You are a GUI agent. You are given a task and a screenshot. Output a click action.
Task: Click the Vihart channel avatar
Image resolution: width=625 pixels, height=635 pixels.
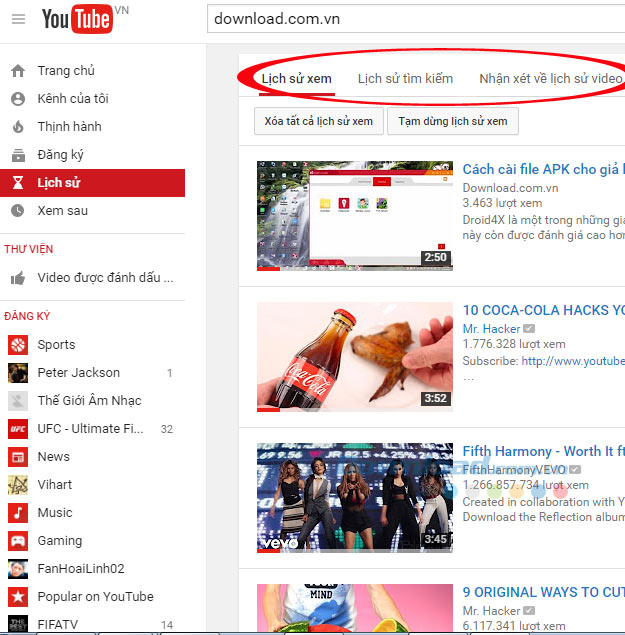click(x=18, y=485)
